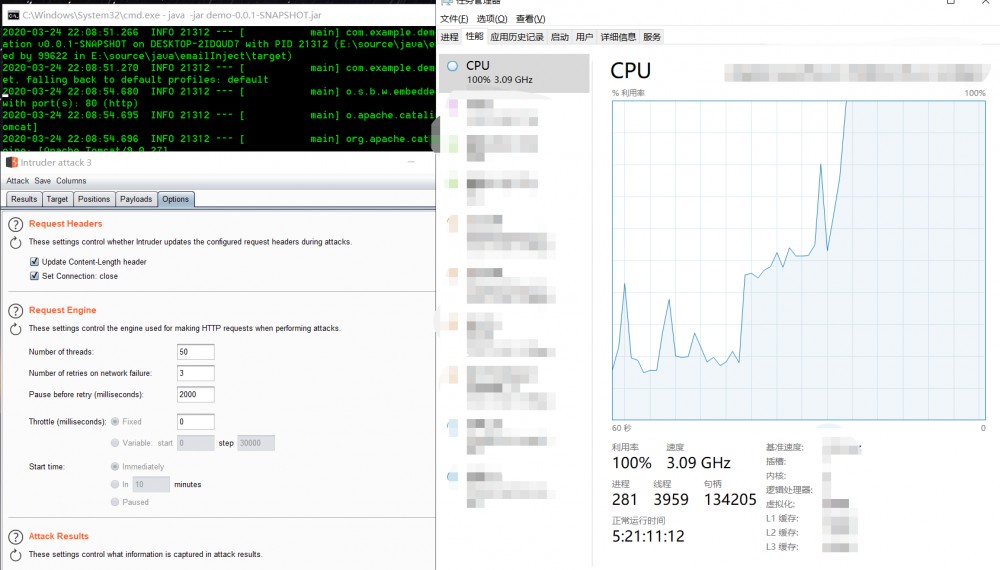
Task: Toggle Set Connection: close checkbox
Action: 34,276
